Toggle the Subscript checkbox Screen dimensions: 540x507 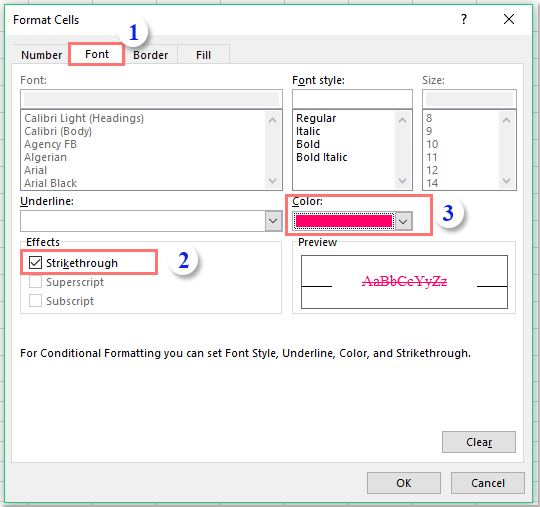(x=35, y=301)
